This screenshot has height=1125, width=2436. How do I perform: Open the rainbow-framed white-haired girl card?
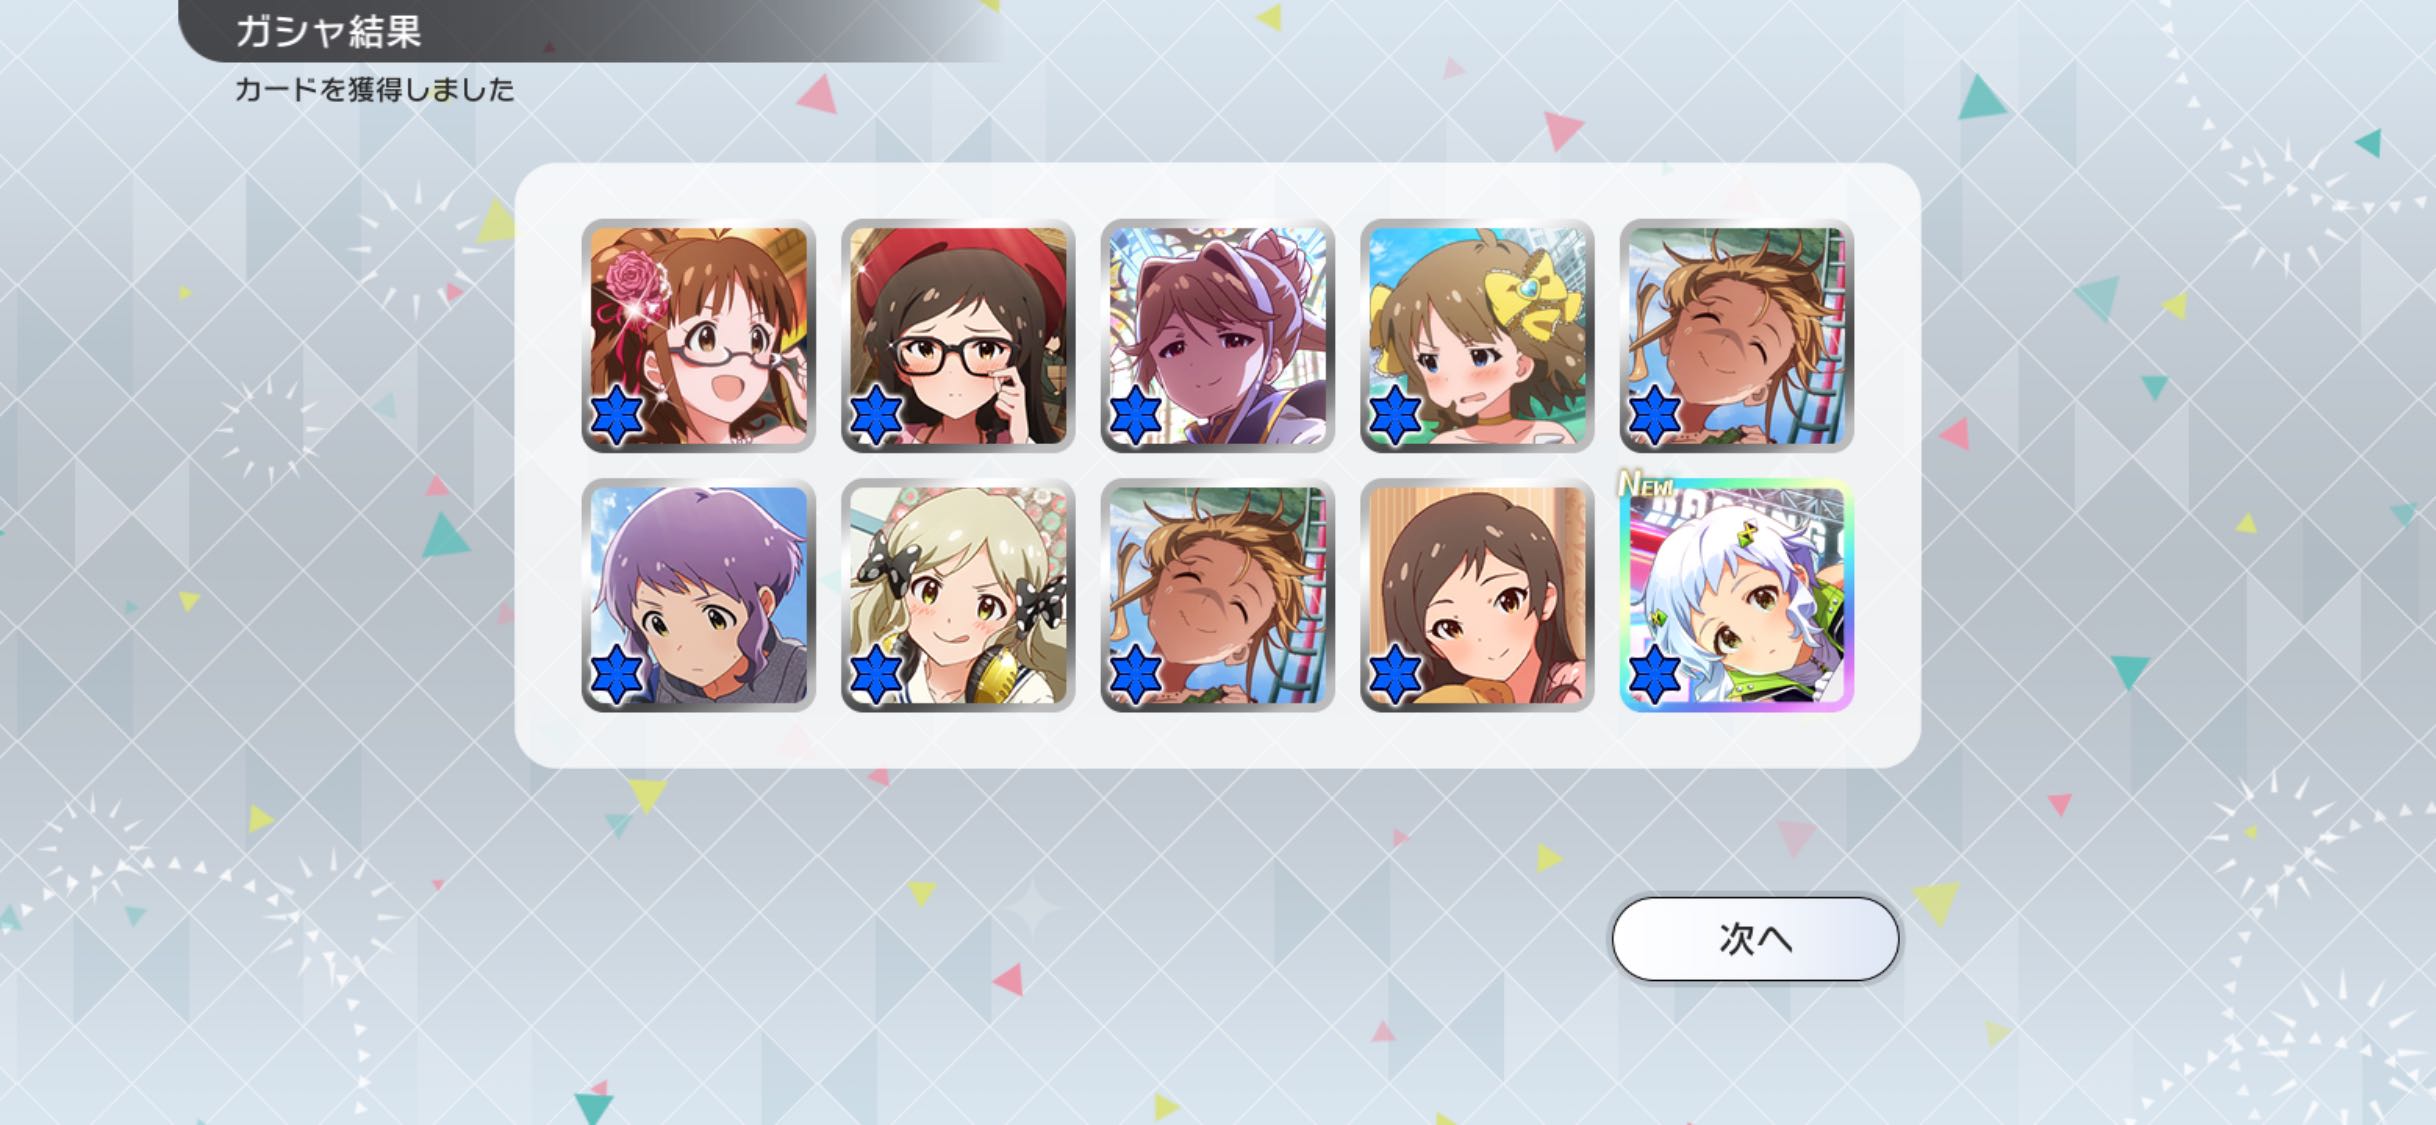pyautogui.click(x=1737, y=596)
